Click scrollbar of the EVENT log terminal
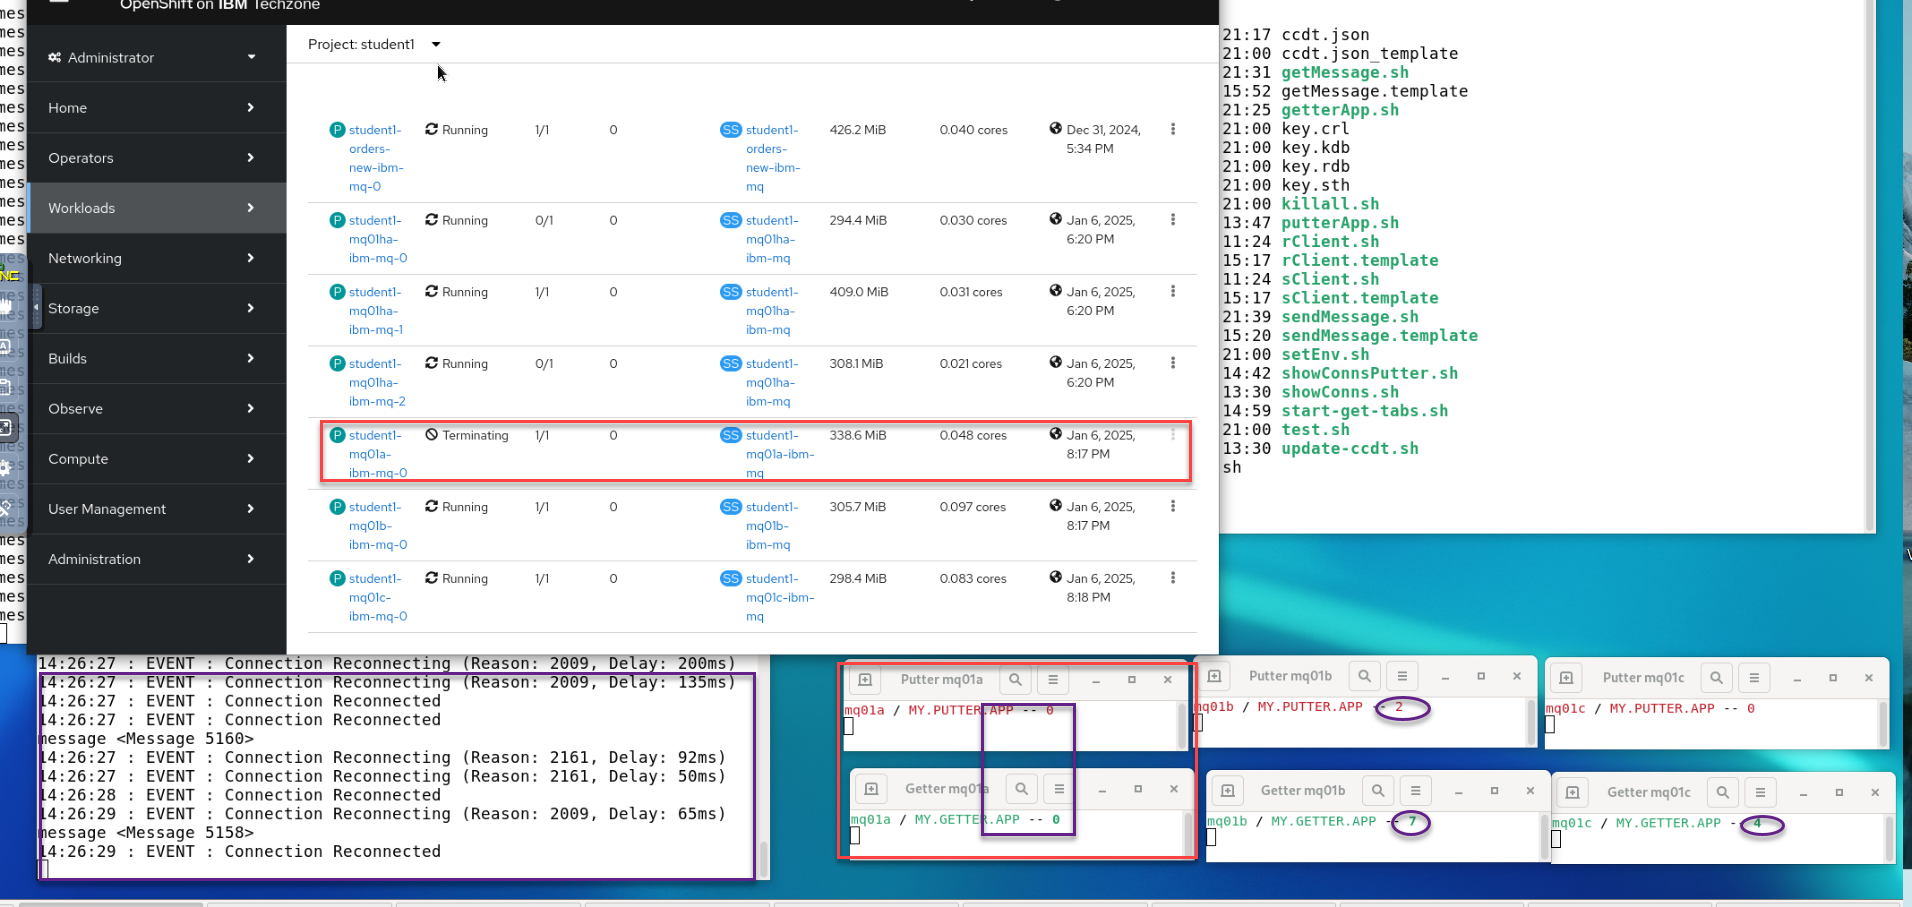This screenshot has height=907, width=1912. tap(764, 858)
